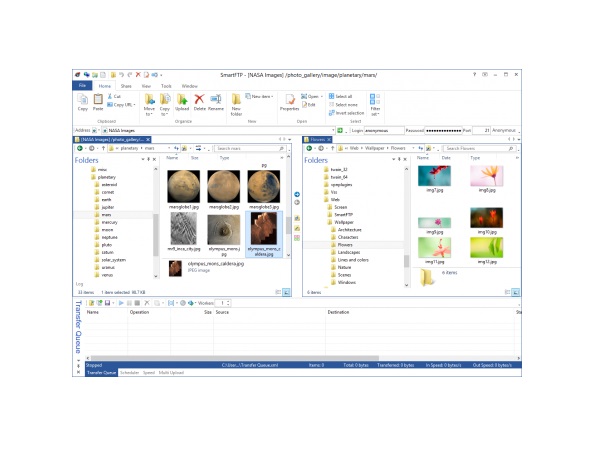Switch to the Window ribbon tab
Viewport: 614px width, 460px height.
pos(190,86)
